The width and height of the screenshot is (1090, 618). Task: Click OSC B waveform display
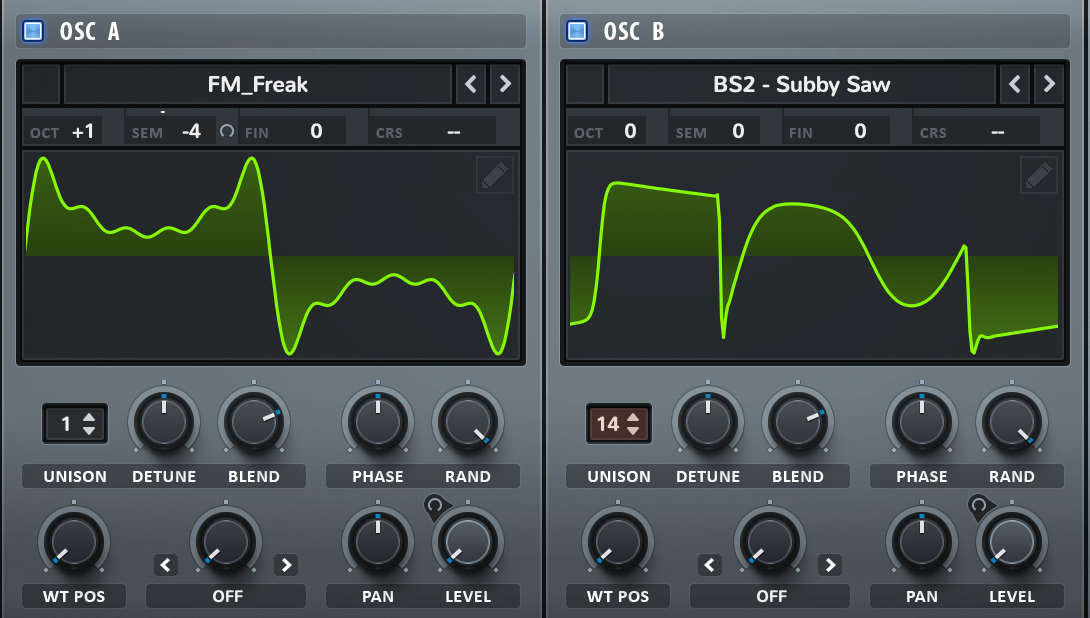814,256
